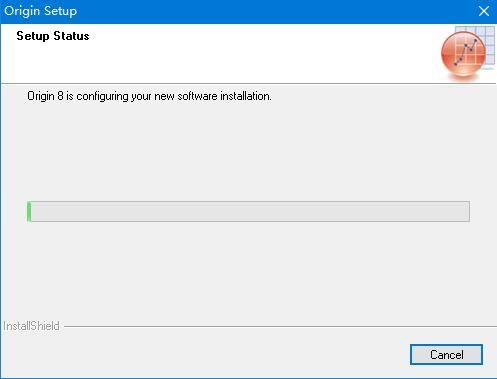The width and height of the screenshot is (497, 379).
Task: Click the words "new software" in status message
Action: [x=186, y=96]
